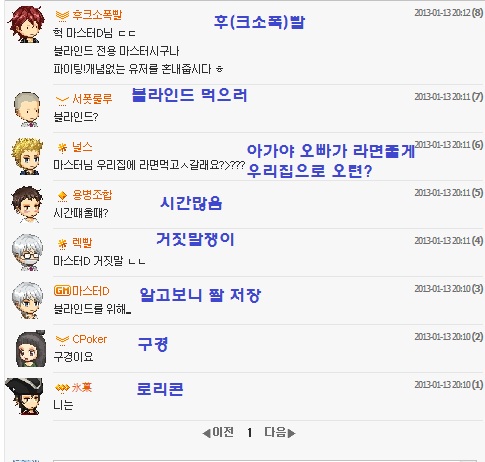The width and height of the screenshot is (485, 462).
Task: Click the star rank icon before 널스
Action: (62, 147)
